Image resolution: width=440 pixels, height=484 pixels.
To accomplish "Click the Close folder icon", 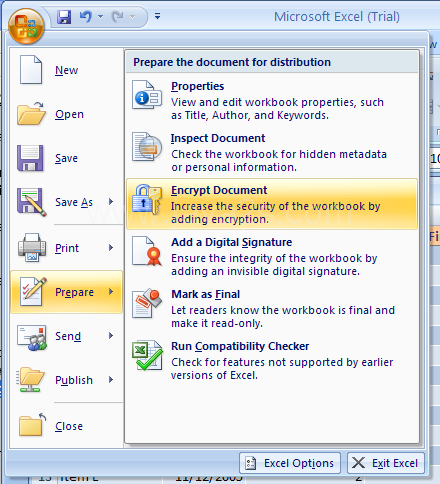I will coord(32,425).
